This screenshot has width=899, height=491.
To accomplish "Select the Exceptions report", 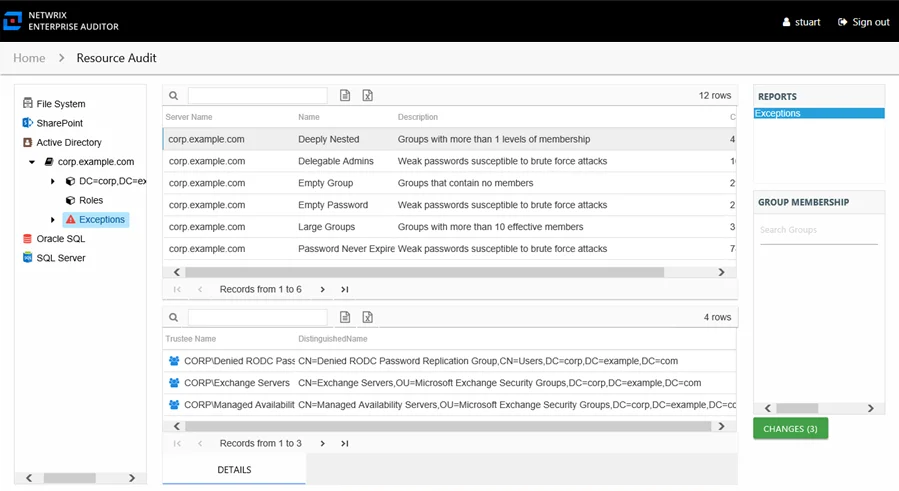I will (819, 114).
